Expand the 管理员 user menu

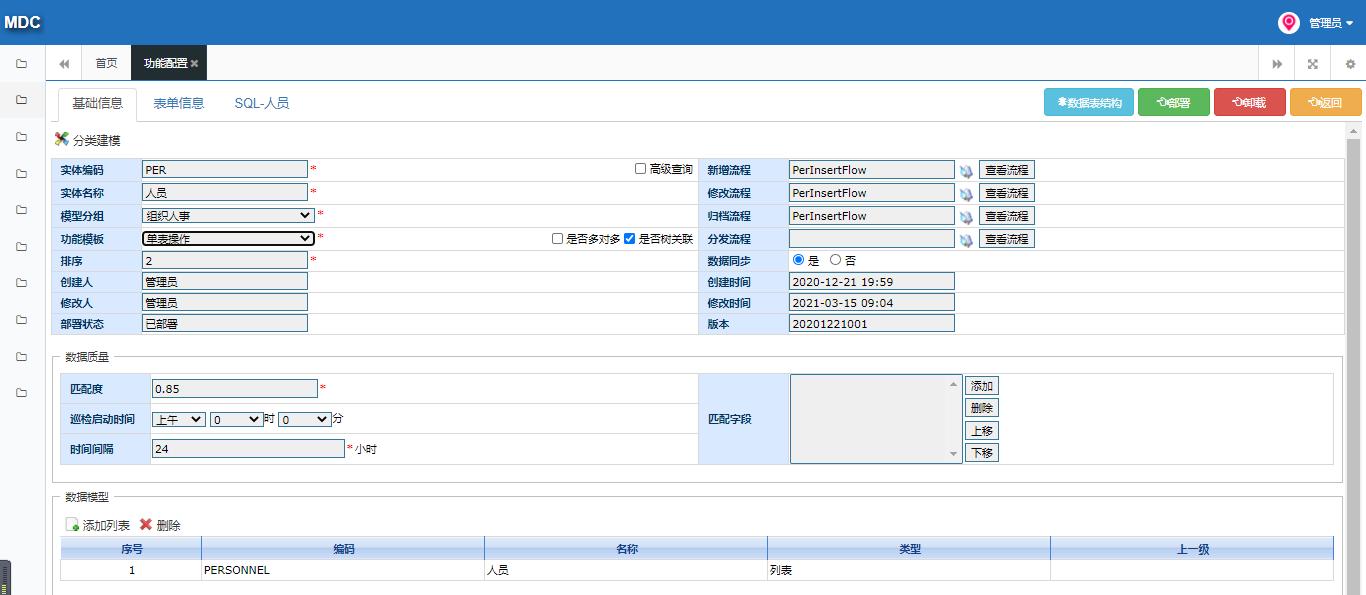[1331, 23]
